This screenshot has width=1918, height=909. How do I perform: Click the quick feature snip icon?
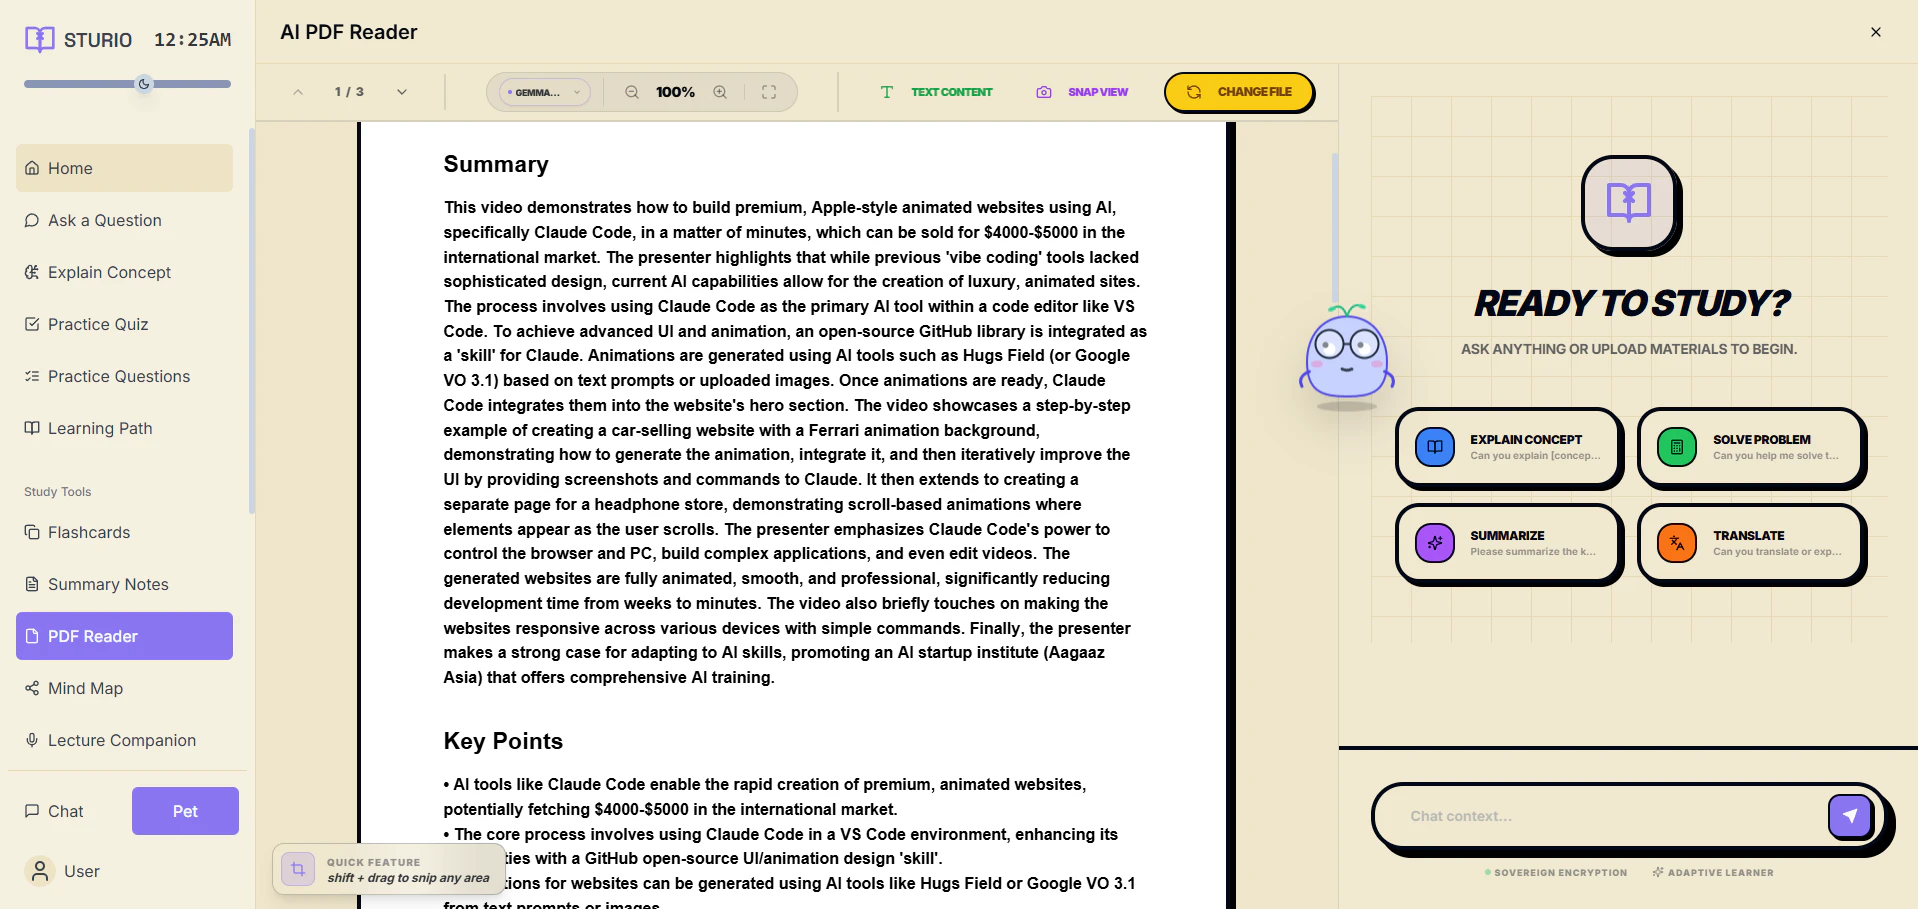tap(298, 869)
